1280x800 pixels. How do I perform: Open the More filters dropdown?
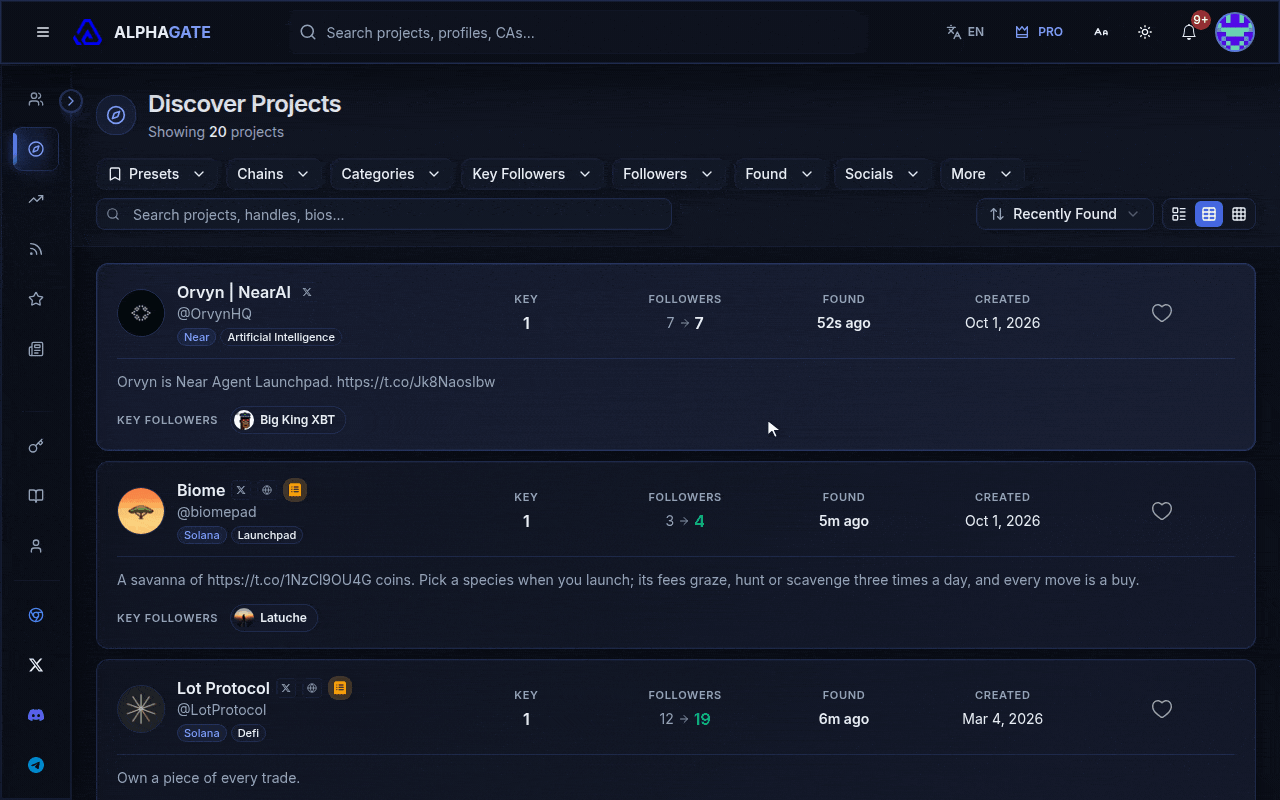coord(981,174)
